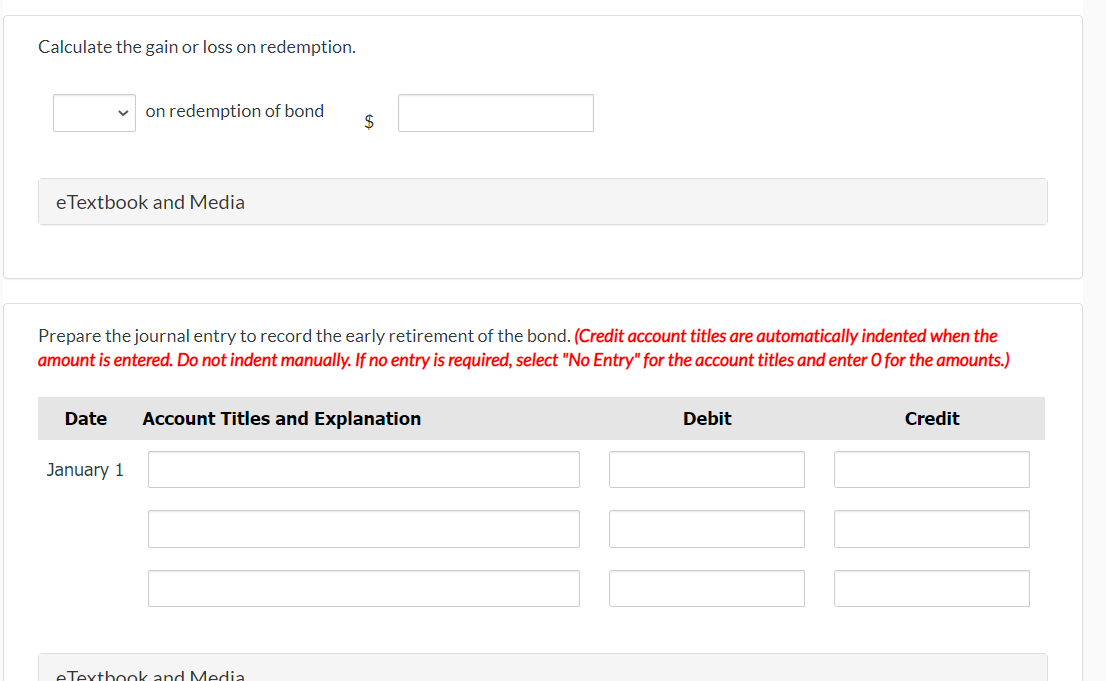1106x681 pixels.
Task: Click the 'Credit' column header
Action: [x=932, y=418]
